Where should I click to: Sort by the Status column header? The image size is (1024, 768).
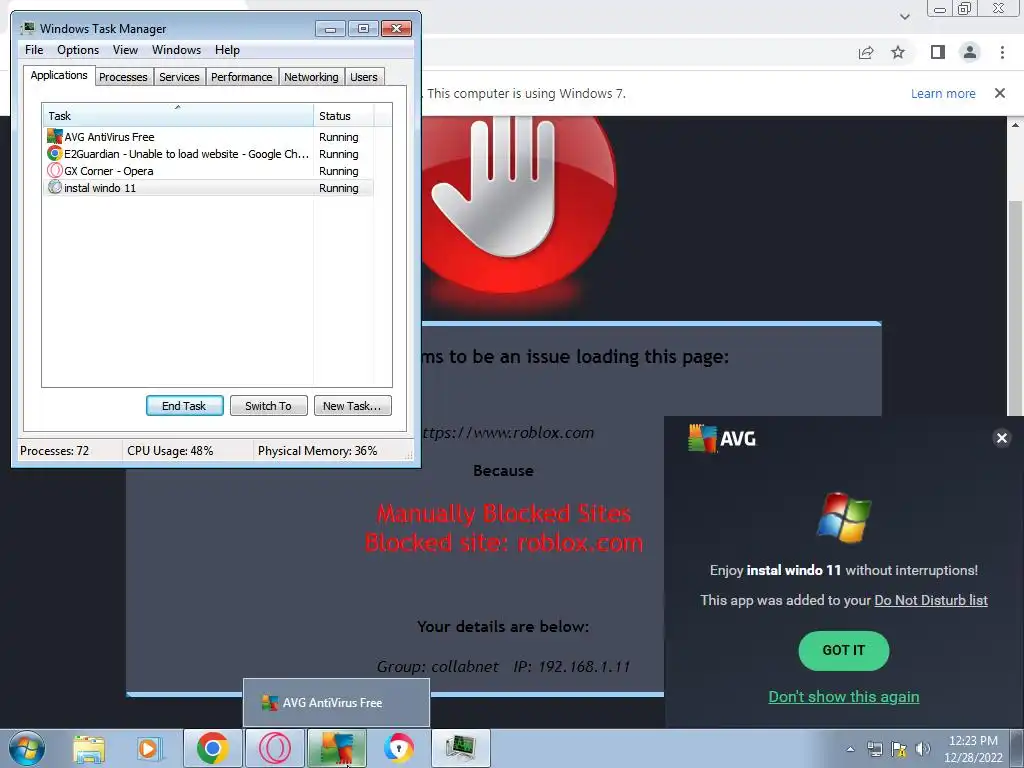click(x=344, y=116)
